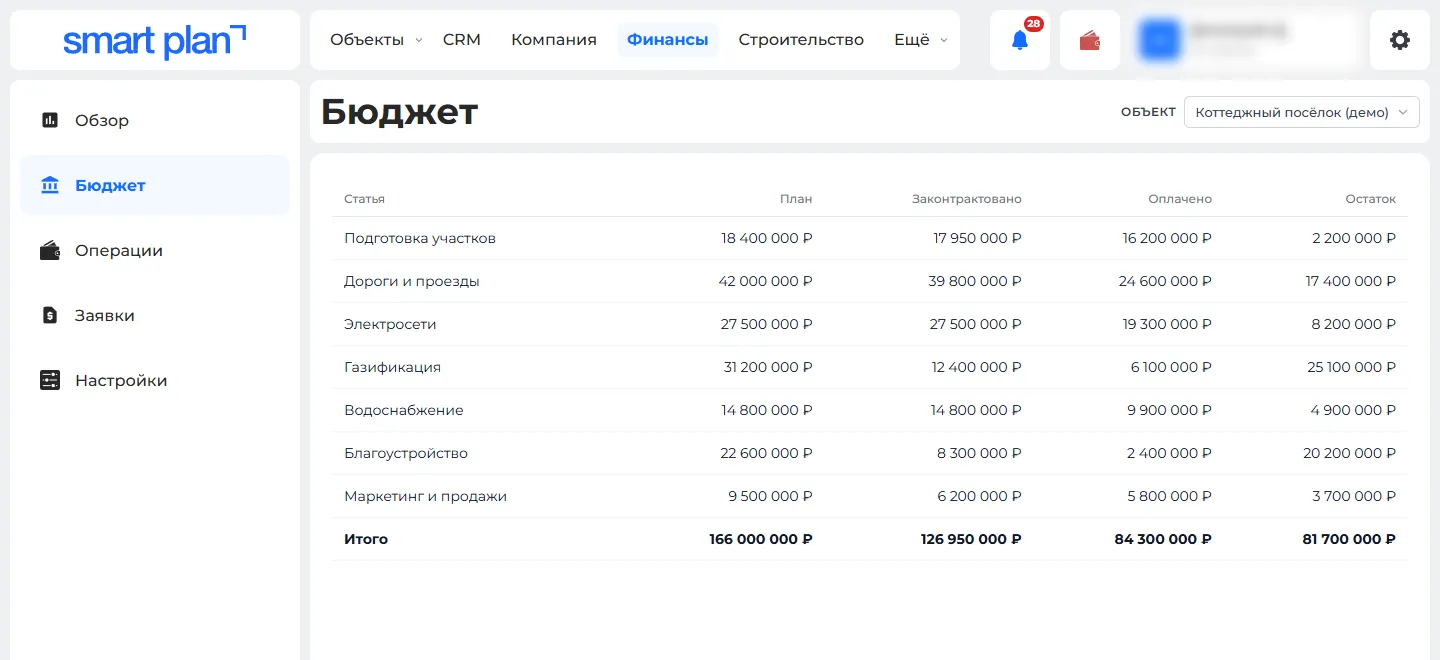1440x660 pixels.
Task: Click contracted value 39 800 000 ₽
Action: [975, 281]
